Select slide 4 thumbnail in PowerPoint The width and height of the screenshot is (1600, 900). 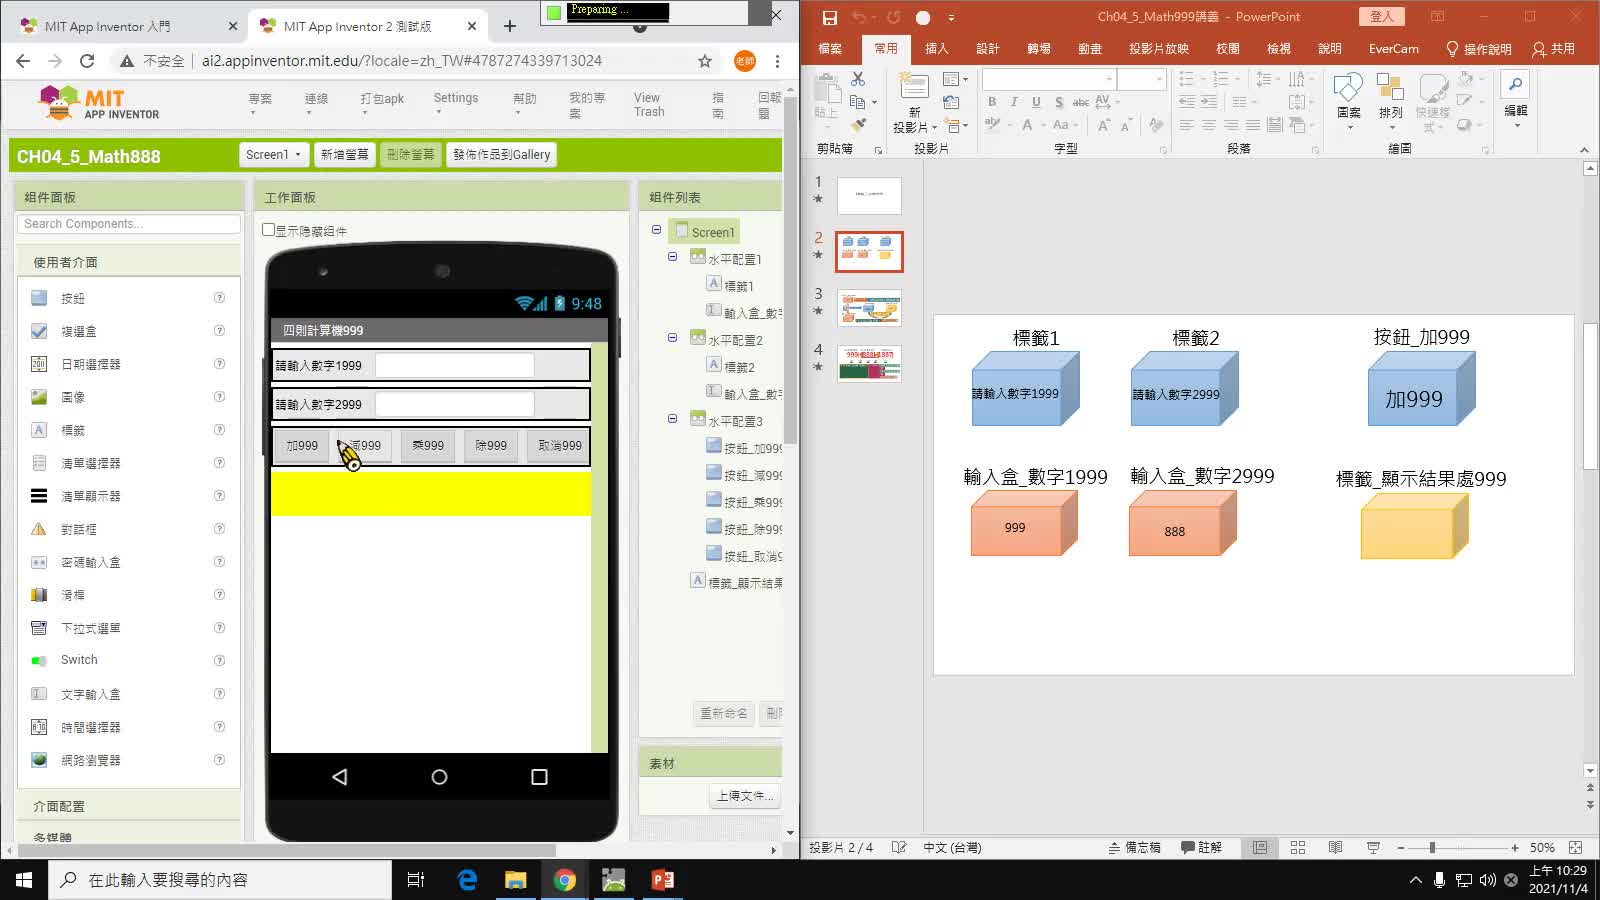(869, 364)
